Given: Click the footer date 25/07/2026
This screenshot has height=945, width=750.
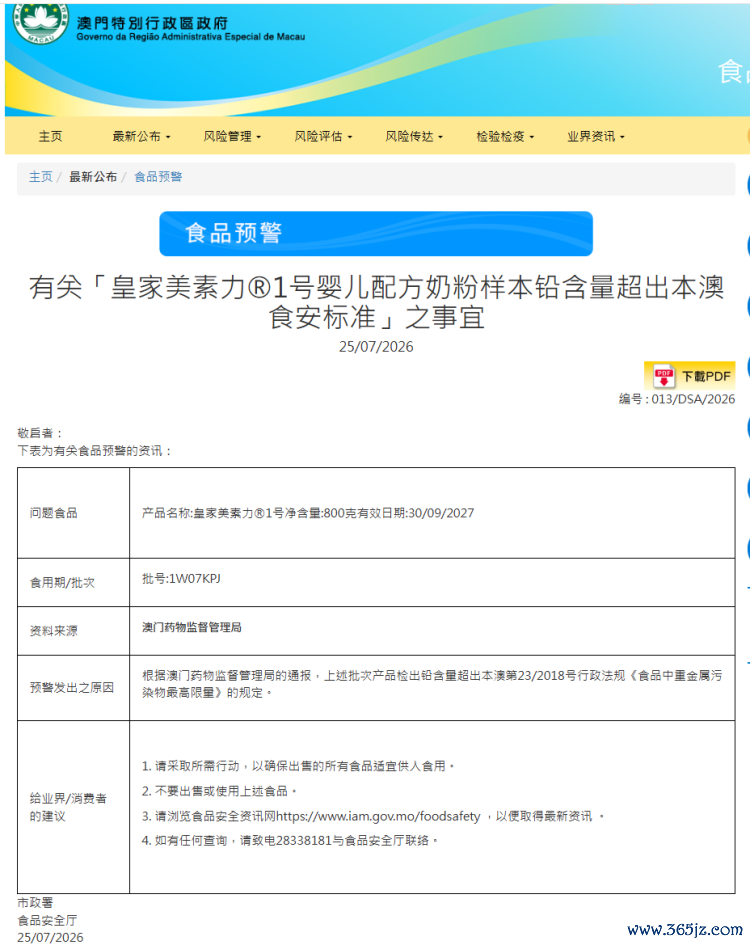Looking at the screenshot, I should coord(50,937).
